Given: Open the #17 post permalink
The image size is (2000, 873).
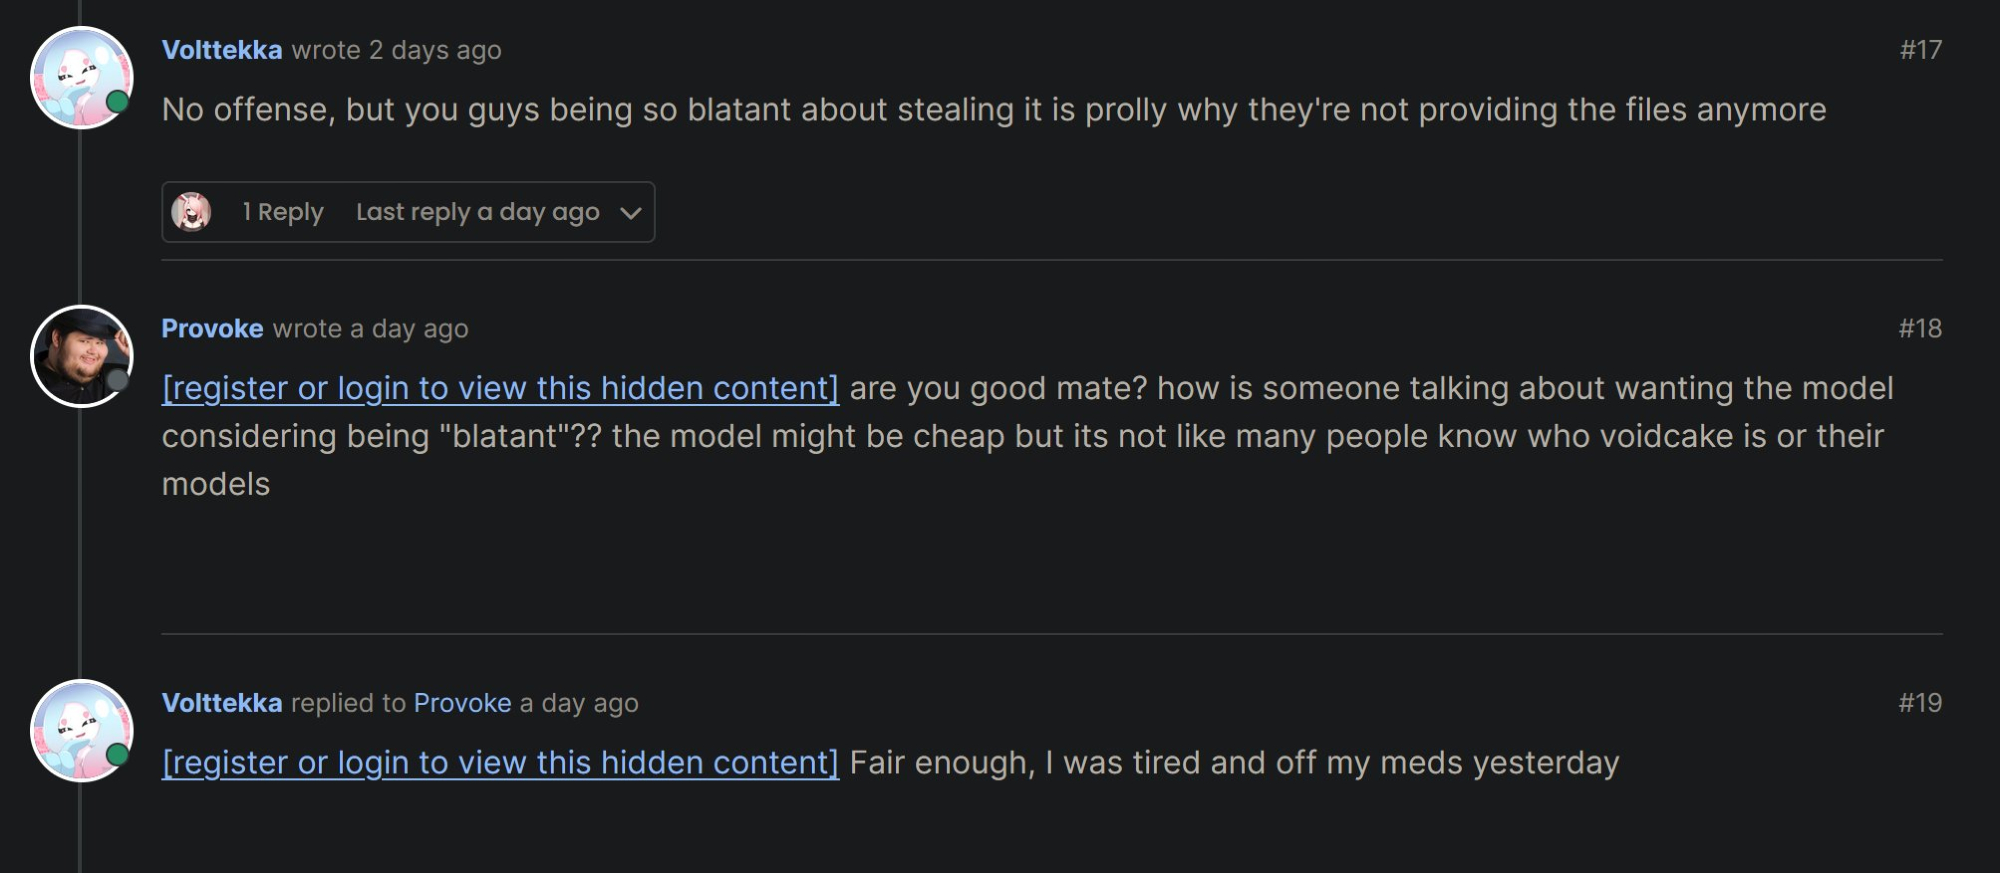Looking at the screenshot, I should [x=1920, y=50].
